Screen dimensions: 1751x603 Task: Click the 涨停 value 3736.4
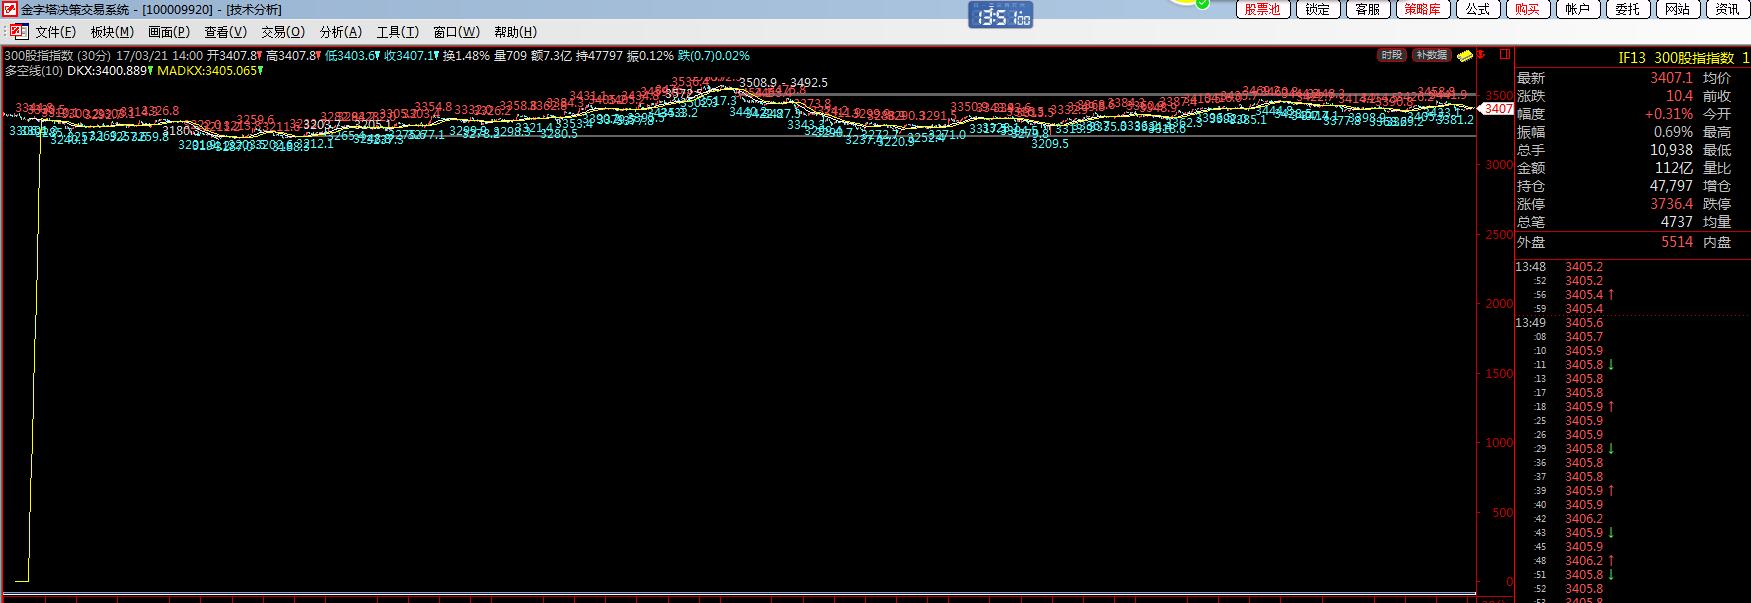coord(1671,204)
